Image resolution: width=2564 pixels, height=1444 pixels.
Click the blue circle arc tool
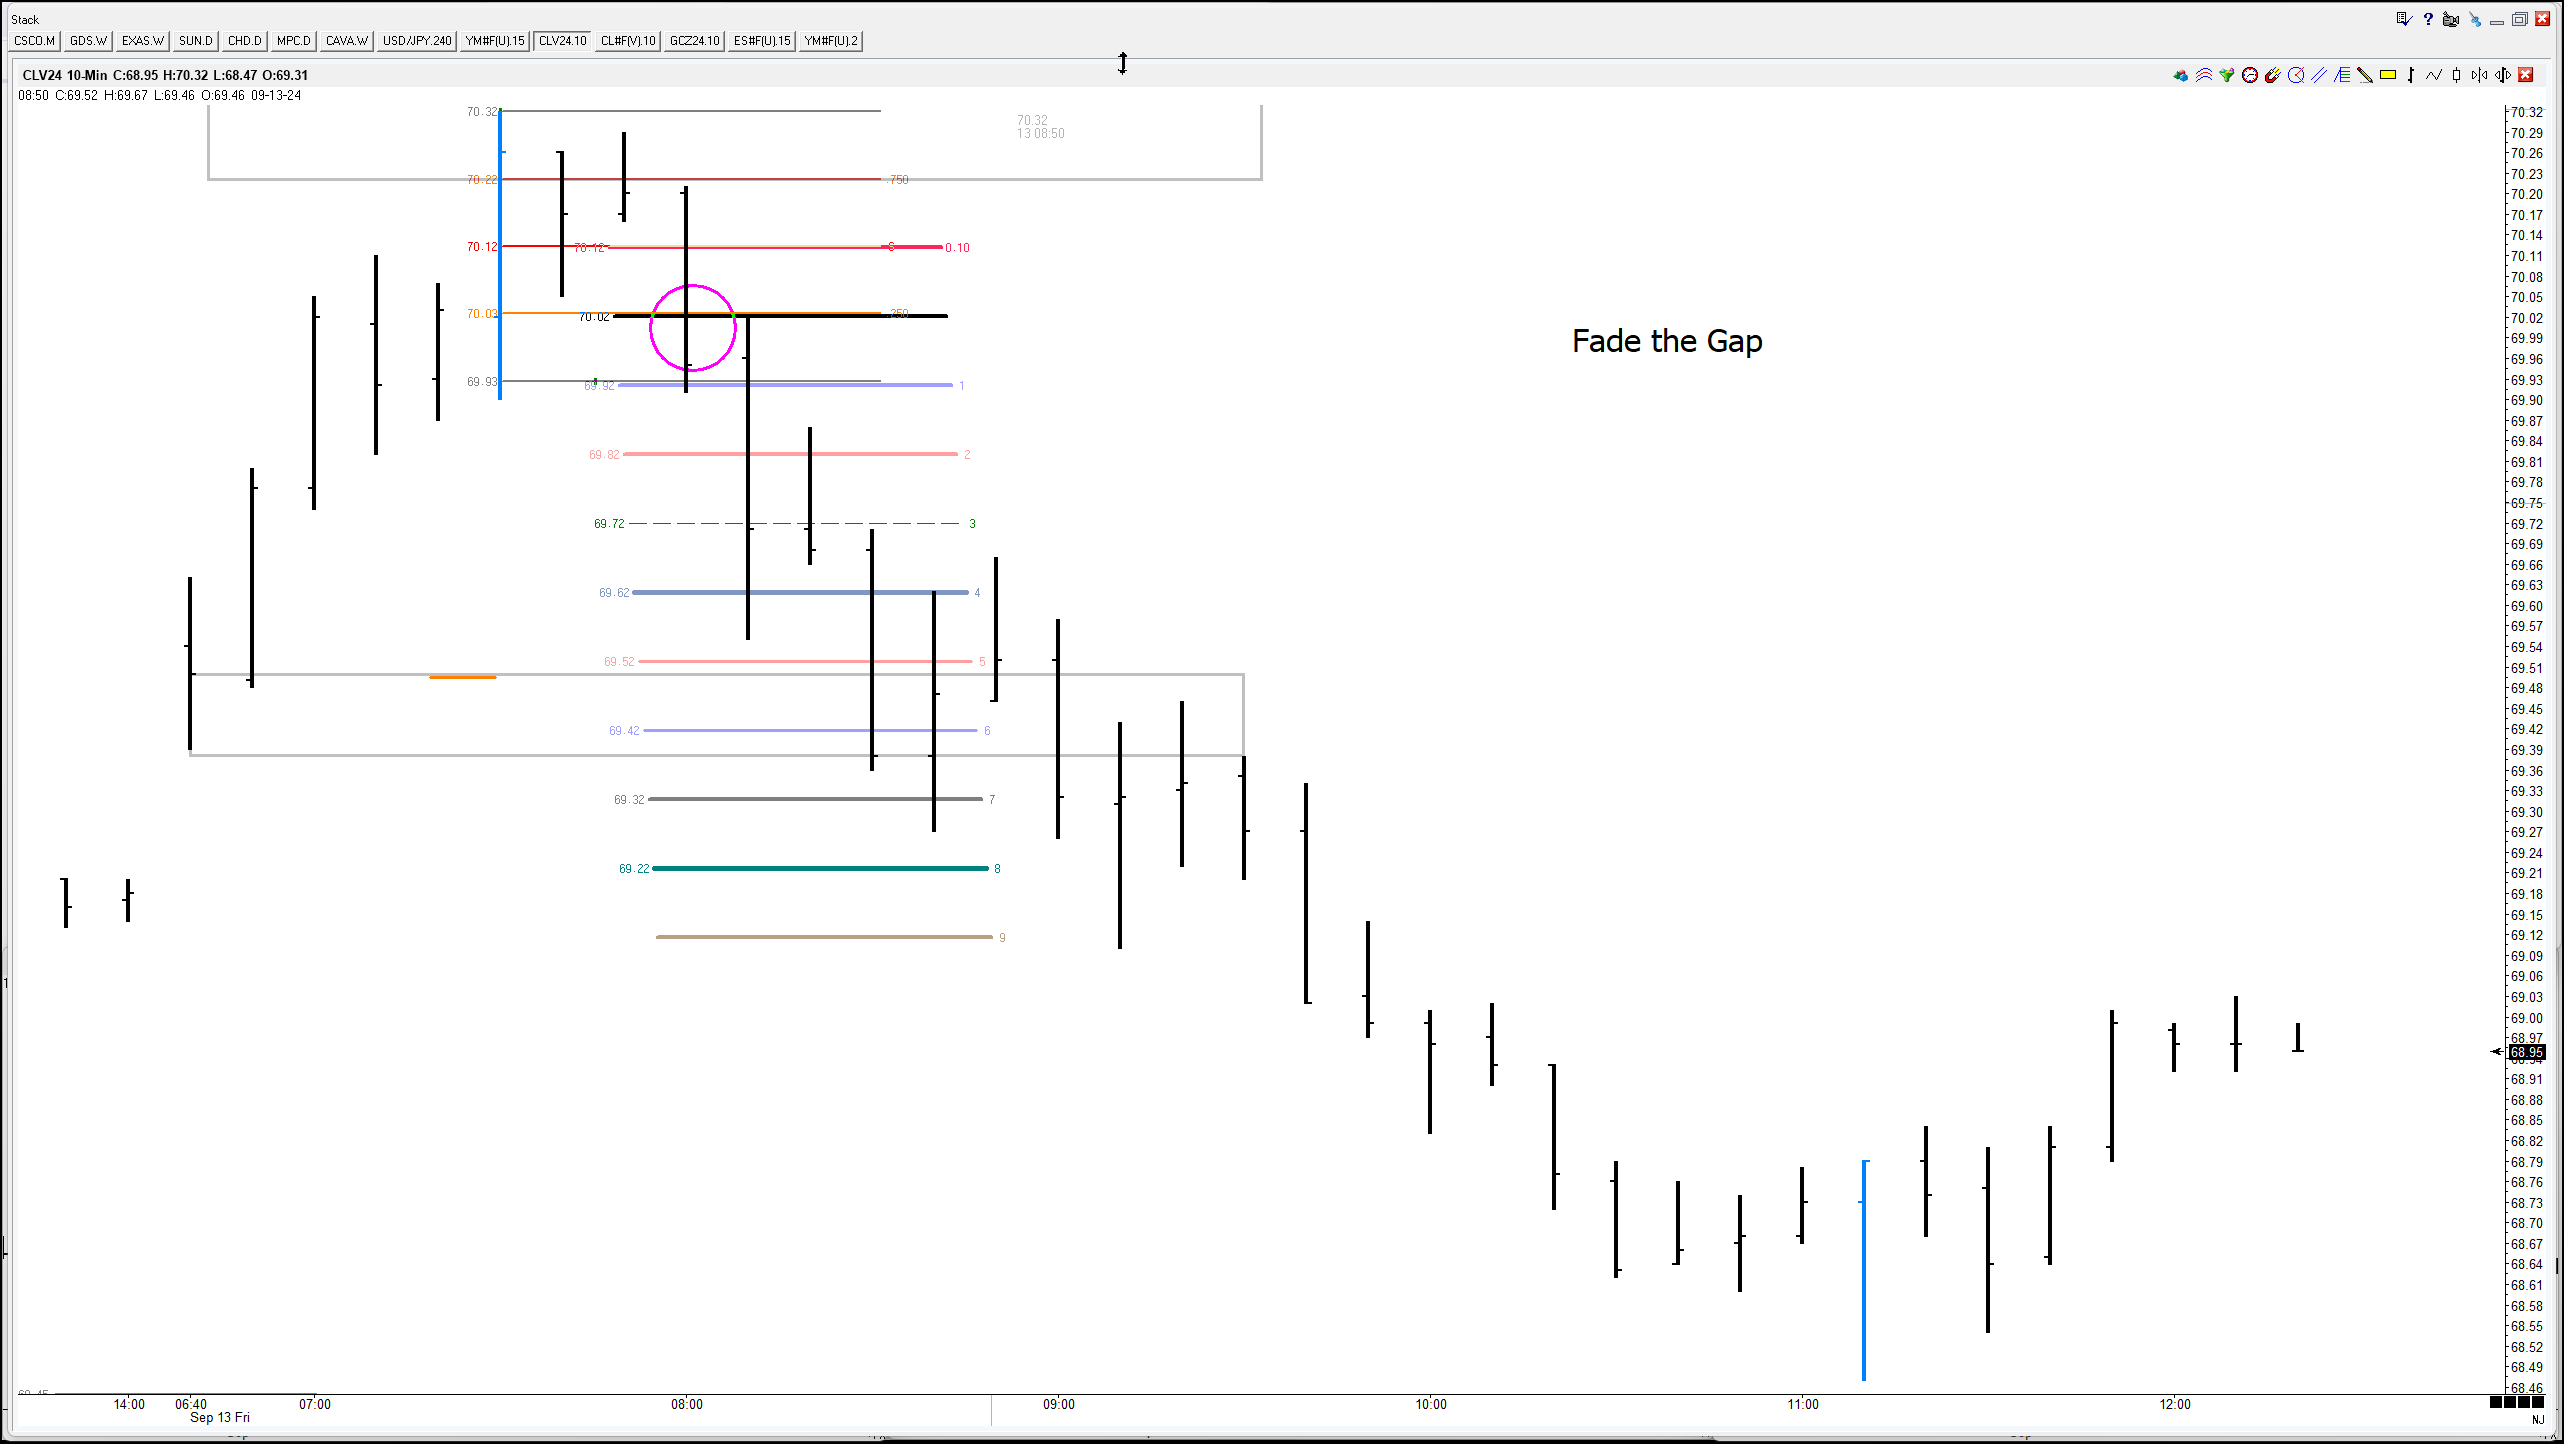point(2296,75)
